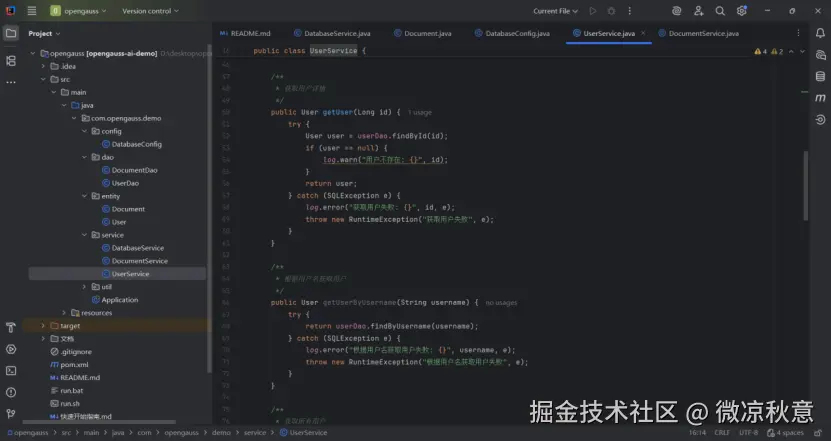
Task: Click the 16:14 line-column indicator
Action: pos(697,433)
